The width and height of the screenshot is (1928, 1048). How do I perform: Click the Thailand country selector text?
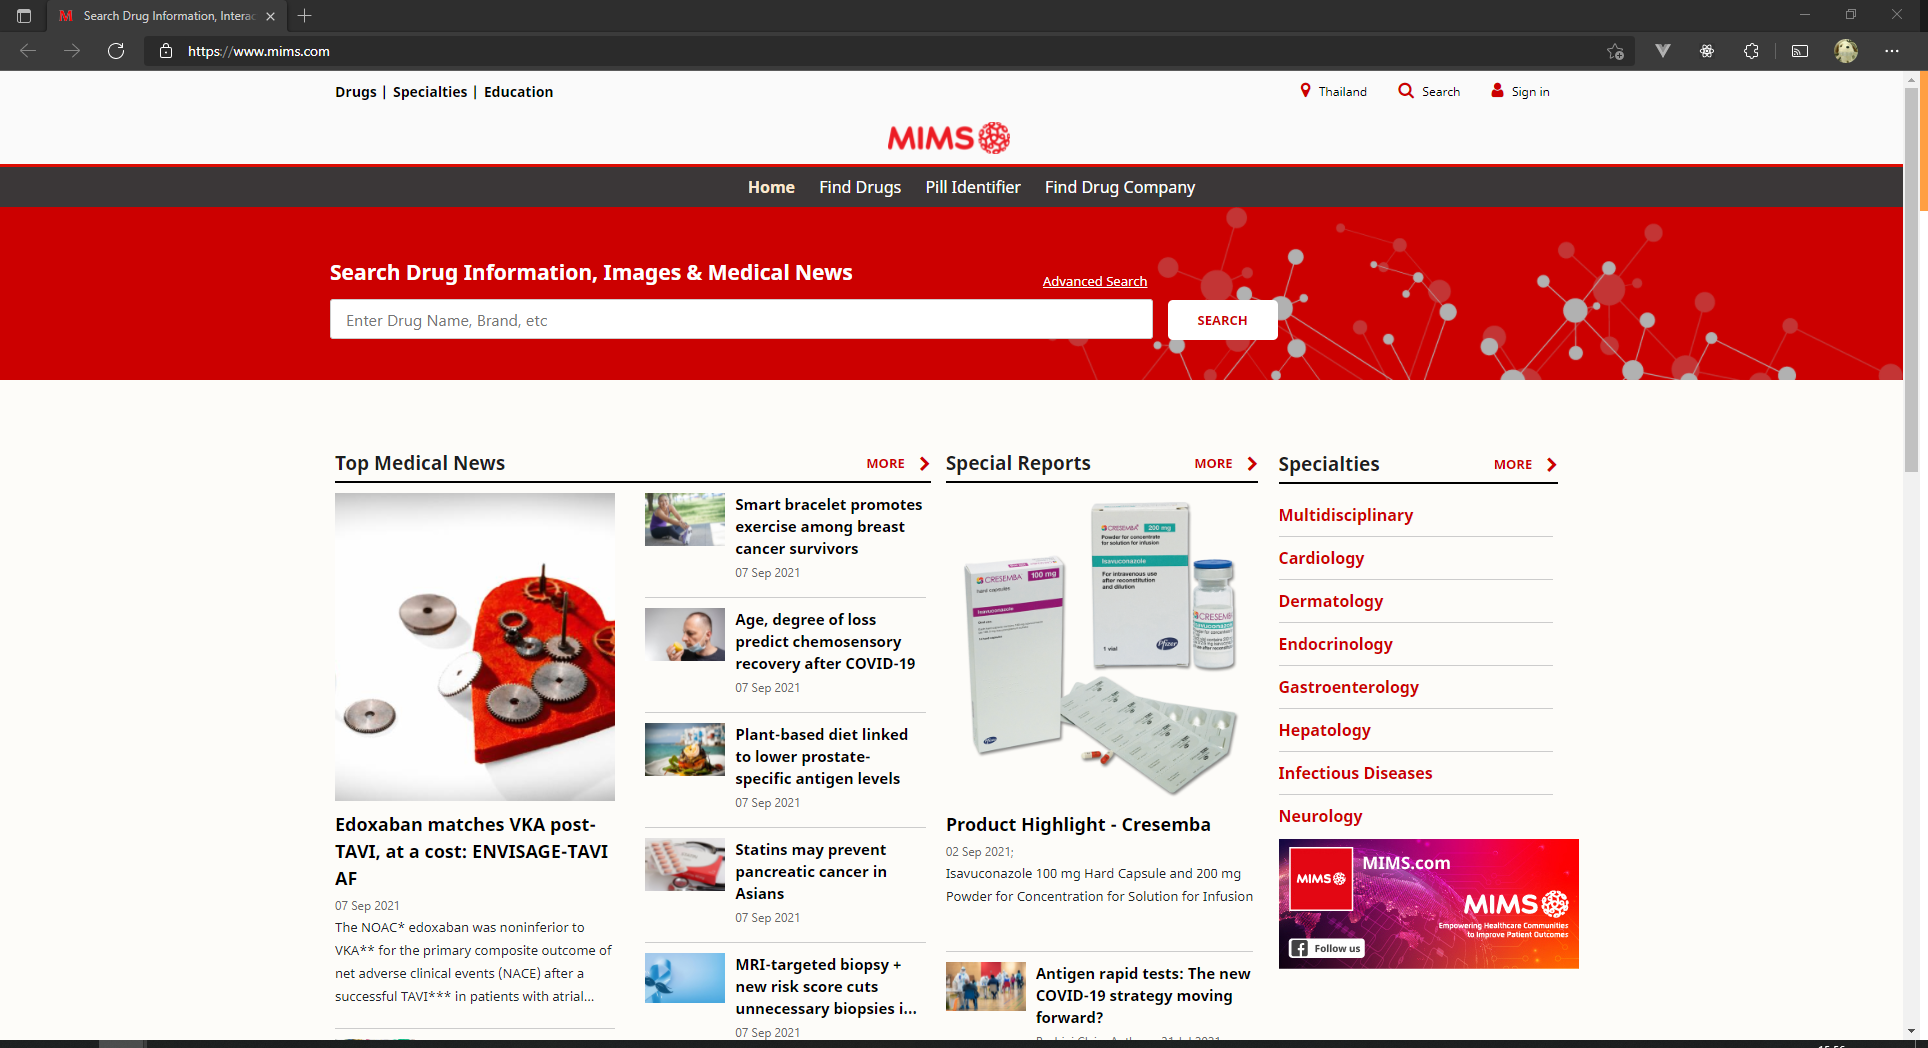(x=1342, y=92)
